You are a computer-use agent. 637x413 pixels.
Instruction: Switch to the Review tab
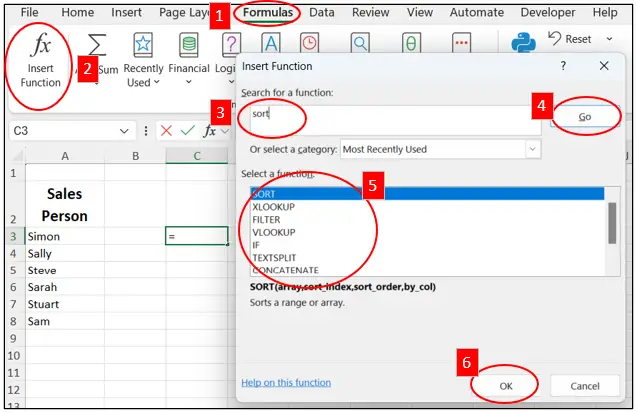370,12
